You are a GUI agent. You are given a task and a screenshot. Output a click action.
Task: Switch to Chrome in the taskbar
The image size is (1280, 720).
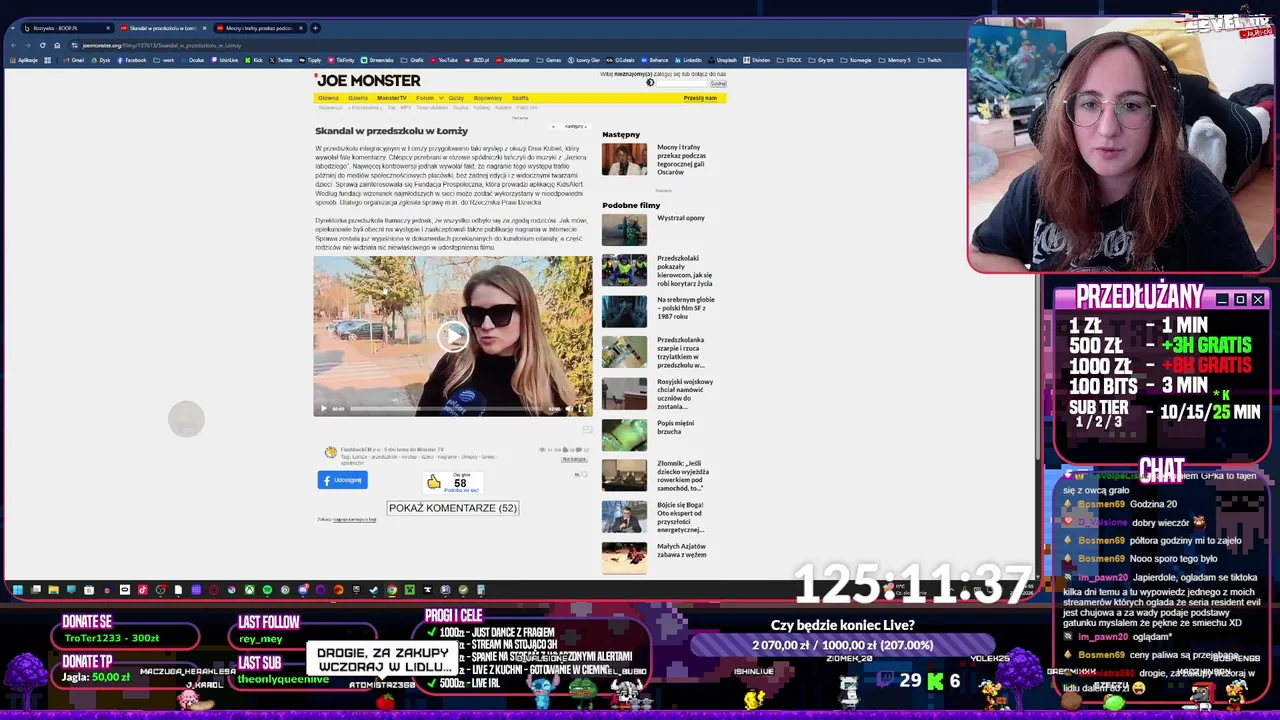coord(392,590)
